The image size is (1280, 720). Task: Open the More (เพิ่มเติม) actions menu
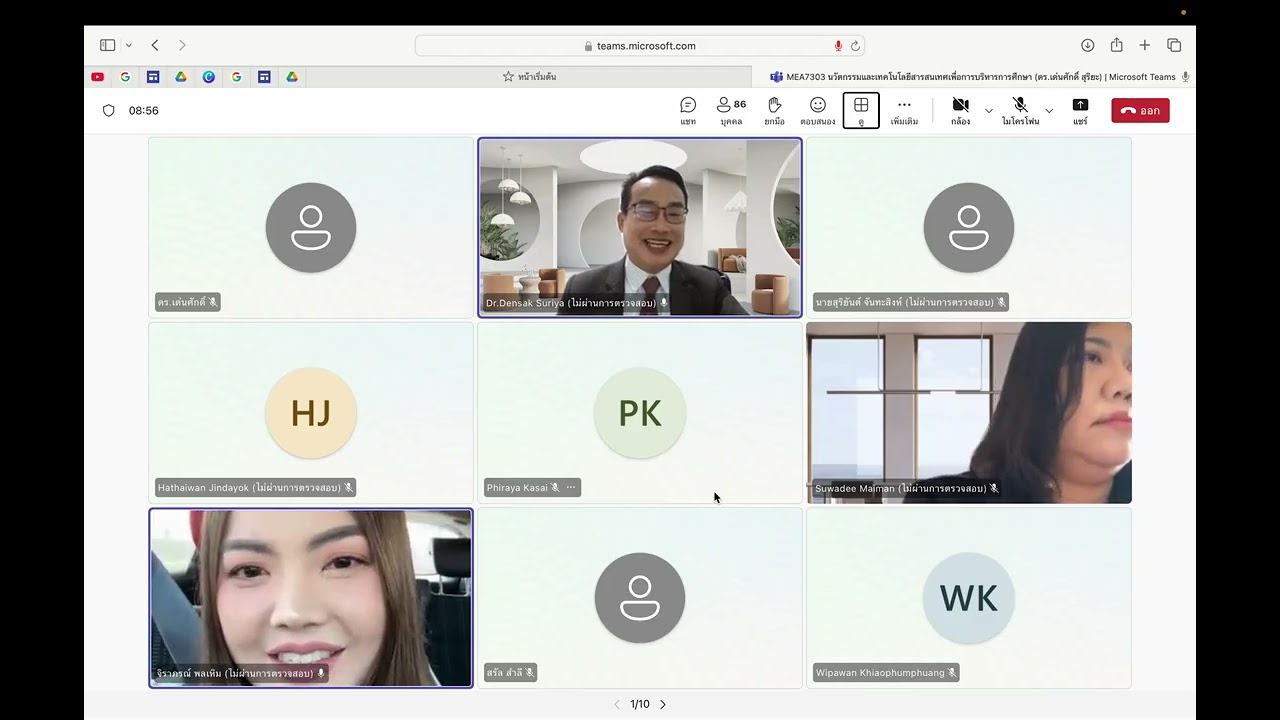pyautogui.click(x=904, y=111)
